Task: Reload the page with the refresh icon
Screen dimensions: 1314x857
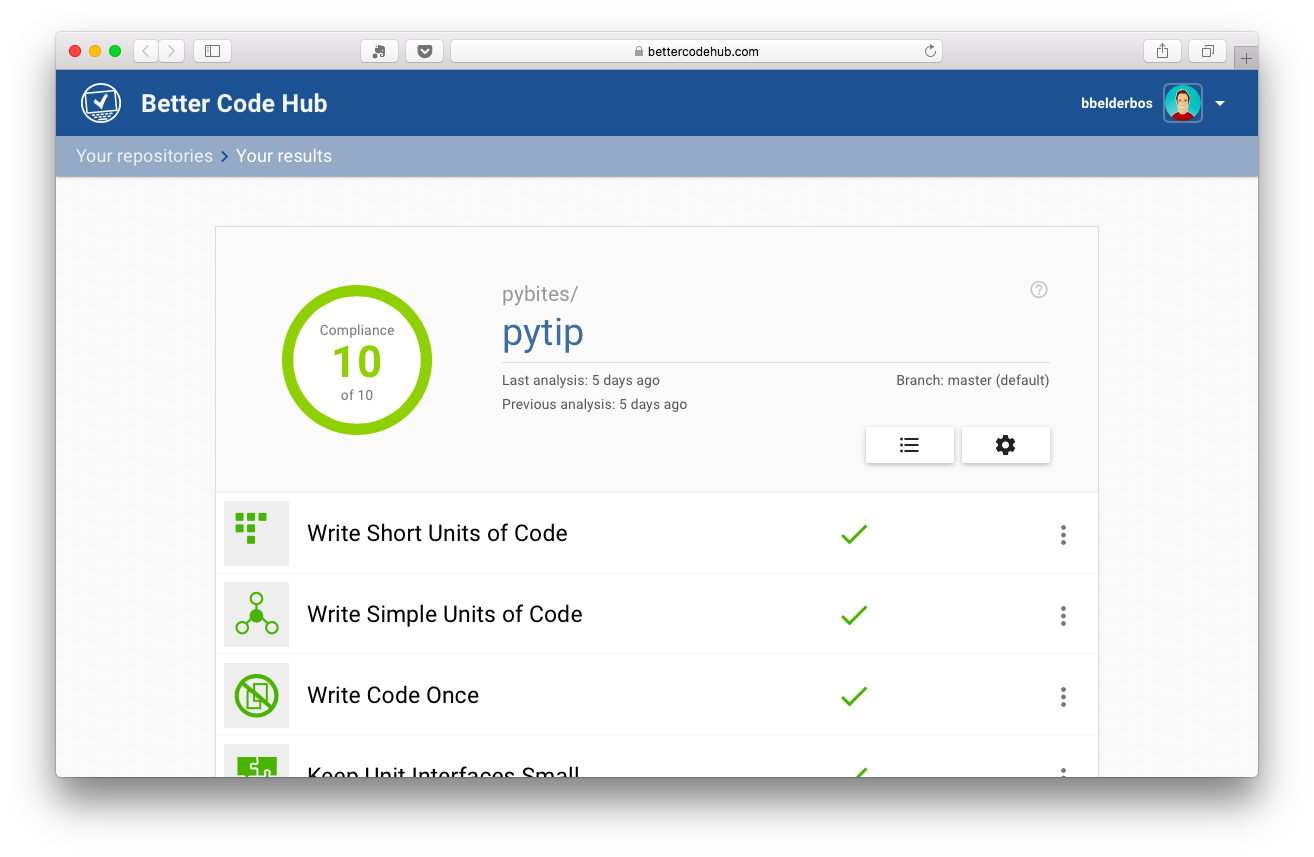Action: point(930,51)
